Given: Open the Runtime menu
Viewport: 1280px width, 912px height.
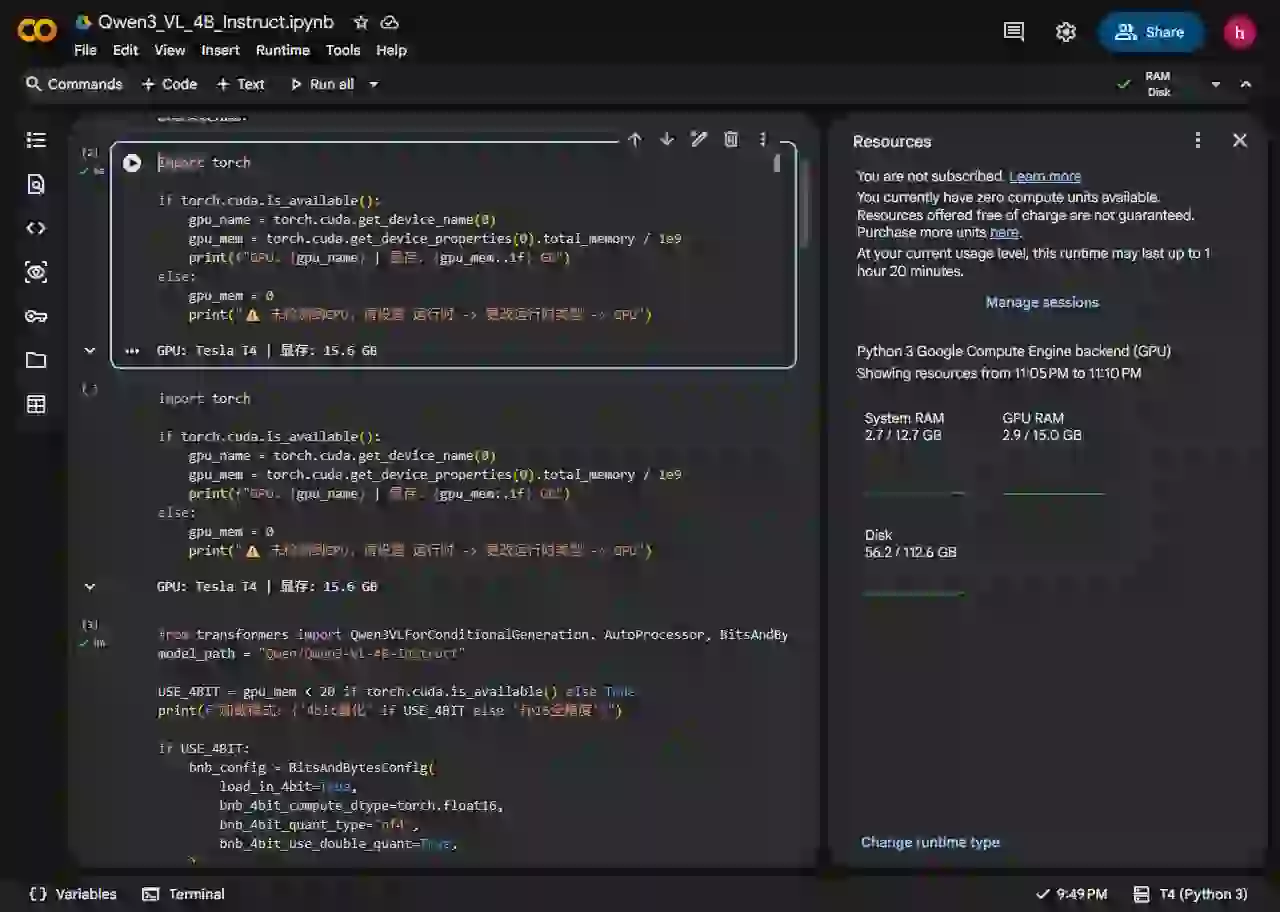Looking at the screenshot, I should pyautogui.click(x=282, y=50).
